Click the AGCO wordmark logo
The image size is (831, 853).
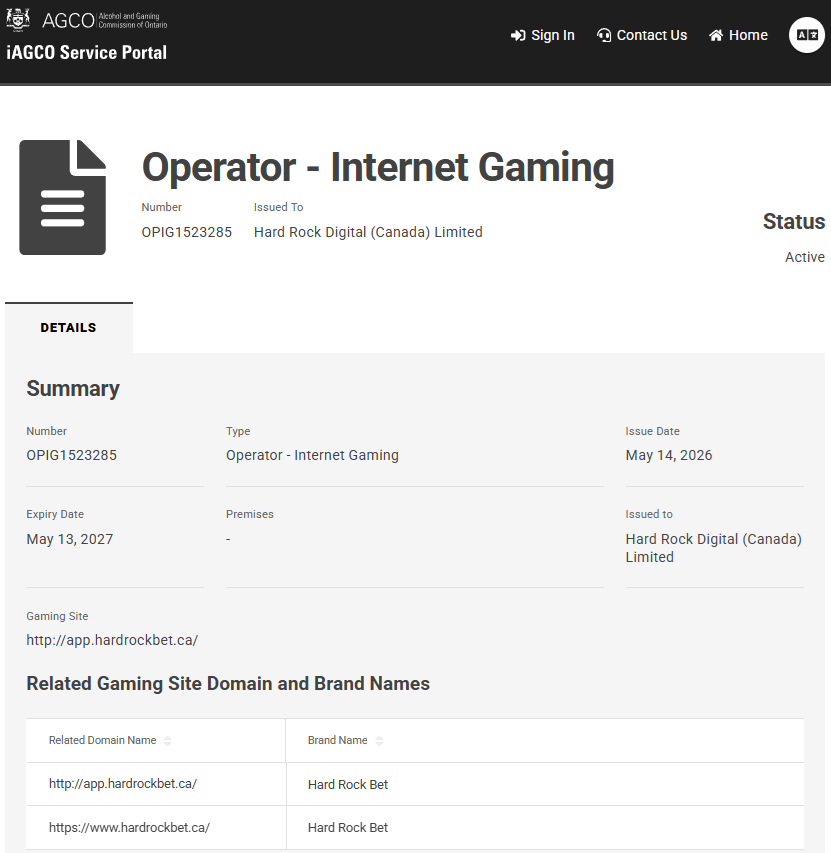(x=104, y=20)
